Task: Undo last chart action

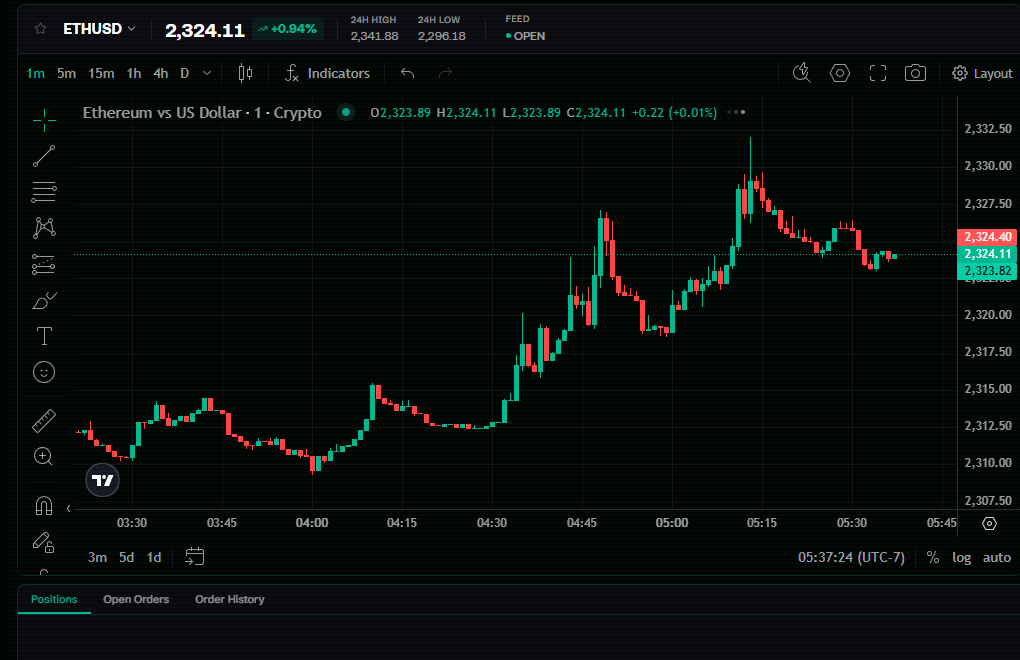Action: [408, 73]
